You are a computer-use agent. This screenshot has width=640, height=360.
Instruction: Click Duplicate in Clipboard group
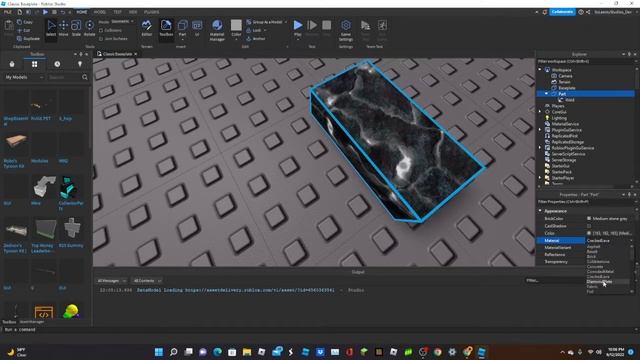[x=29, y=39]
